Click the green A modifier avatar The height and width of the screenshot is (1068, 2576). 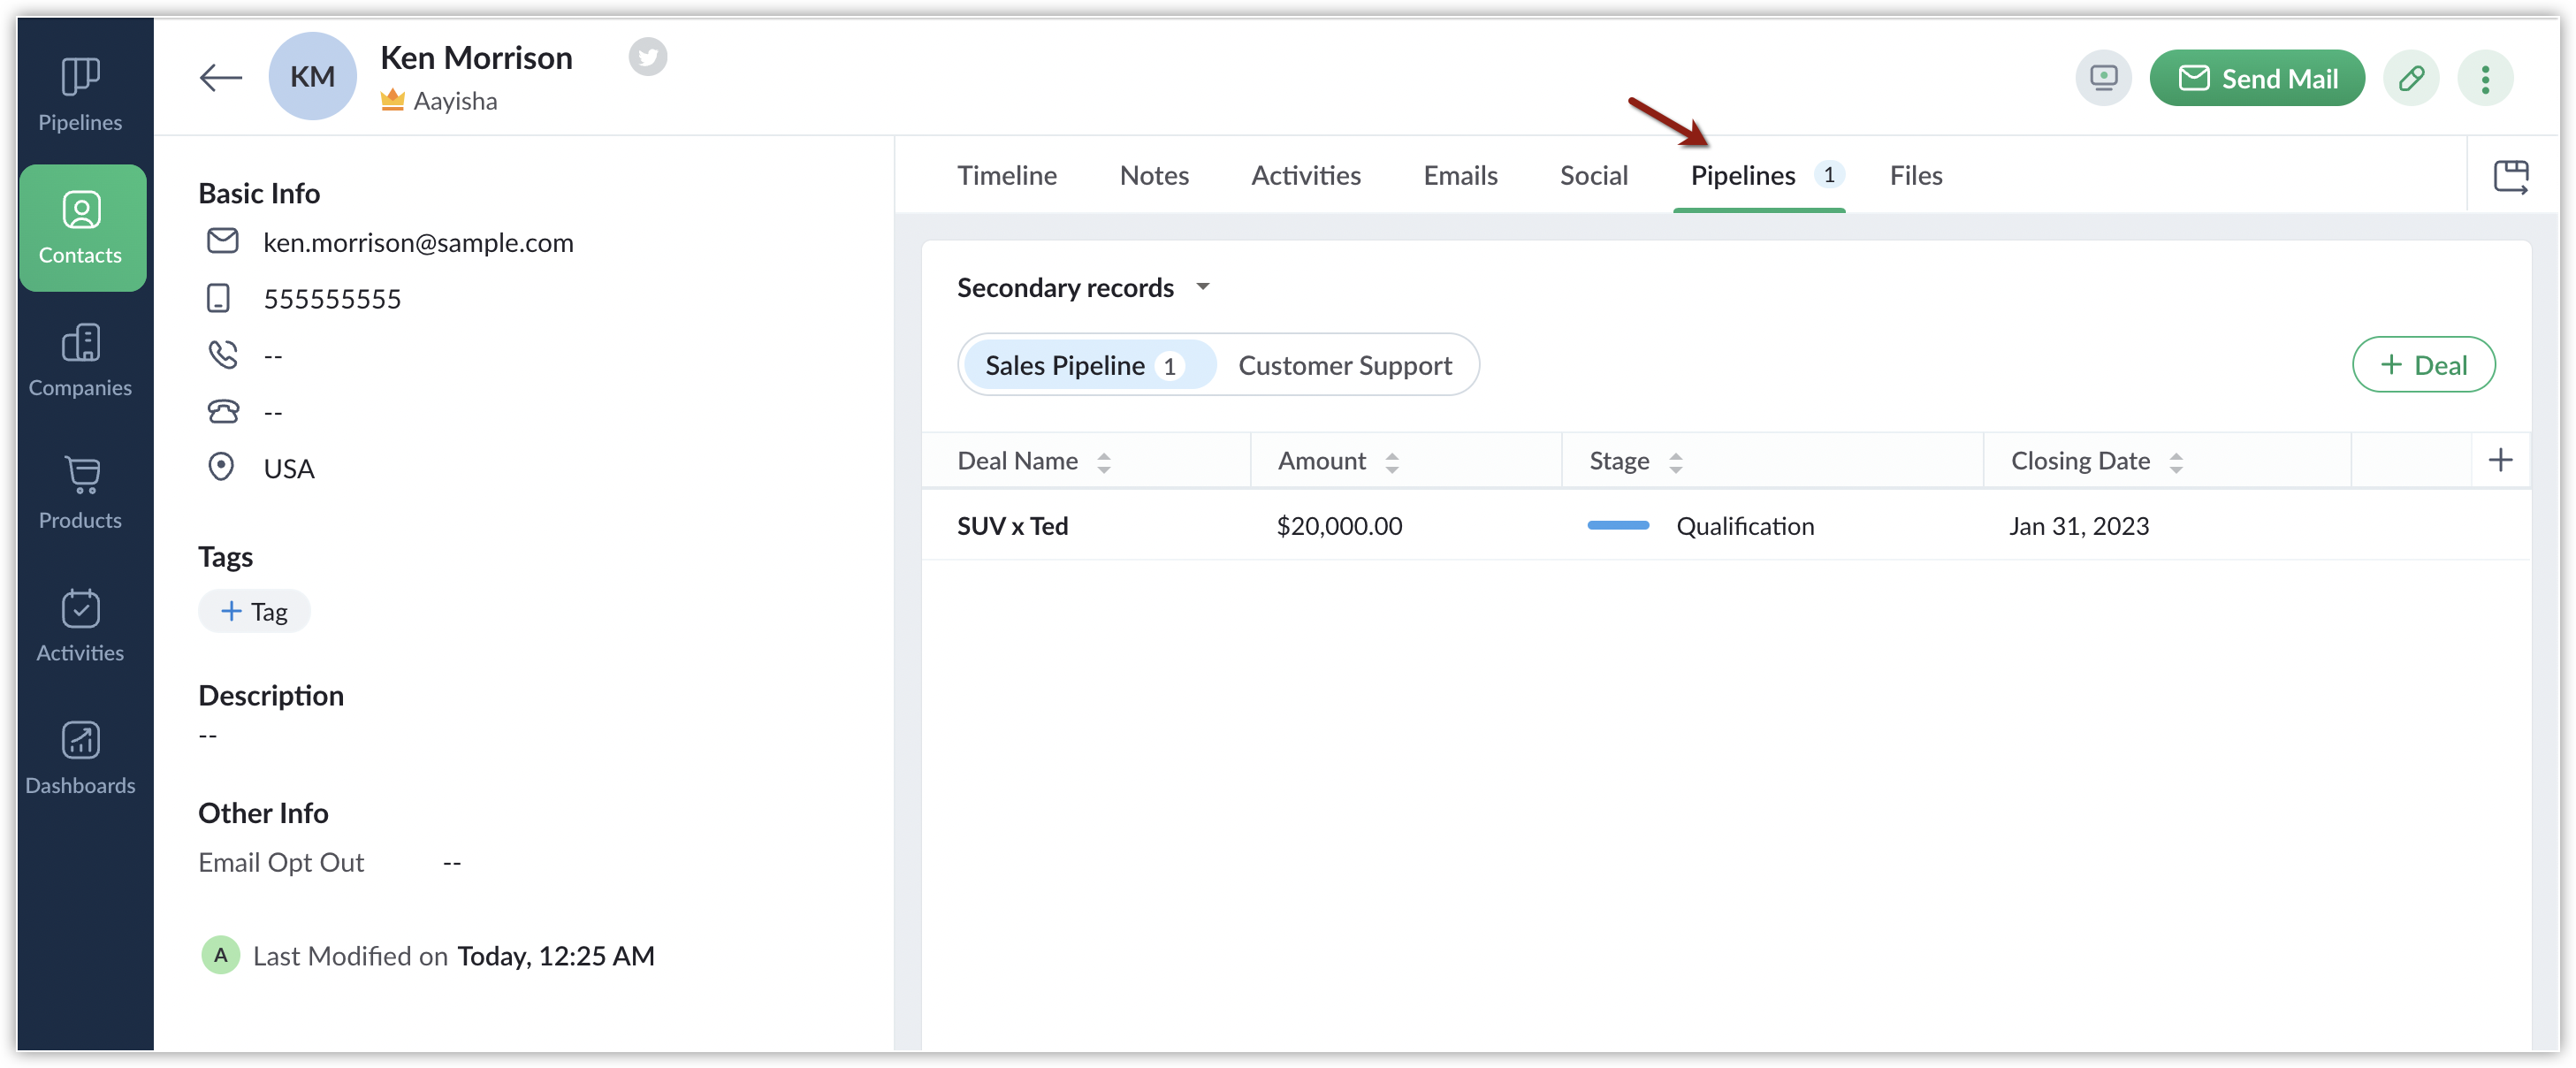click(220, 955)
